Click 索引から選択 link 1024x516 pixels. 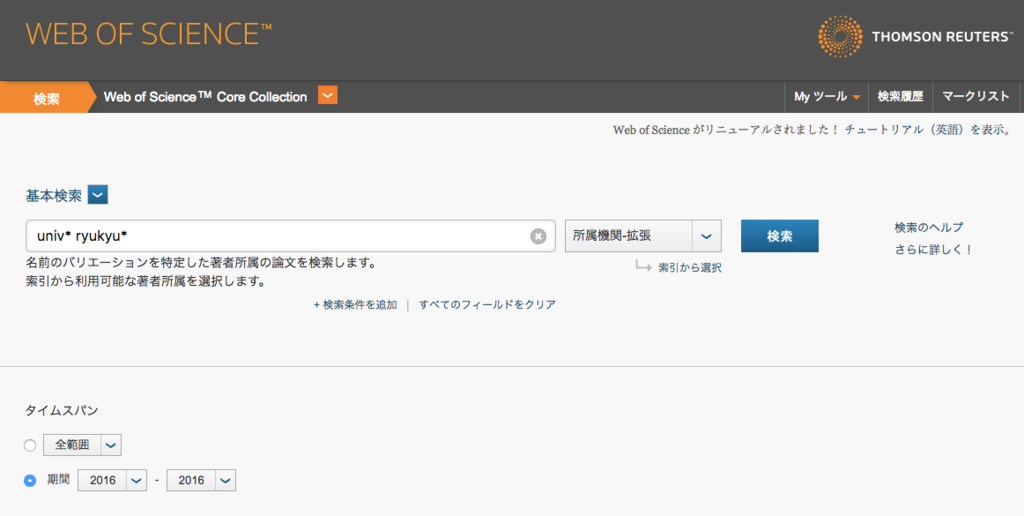(x=690, y=267)
